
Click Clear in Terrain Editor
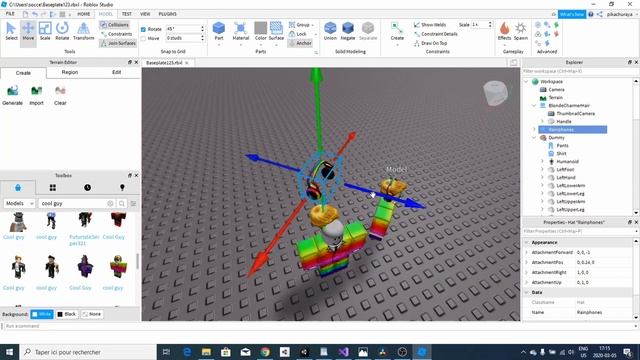click(x=60, y=96)
